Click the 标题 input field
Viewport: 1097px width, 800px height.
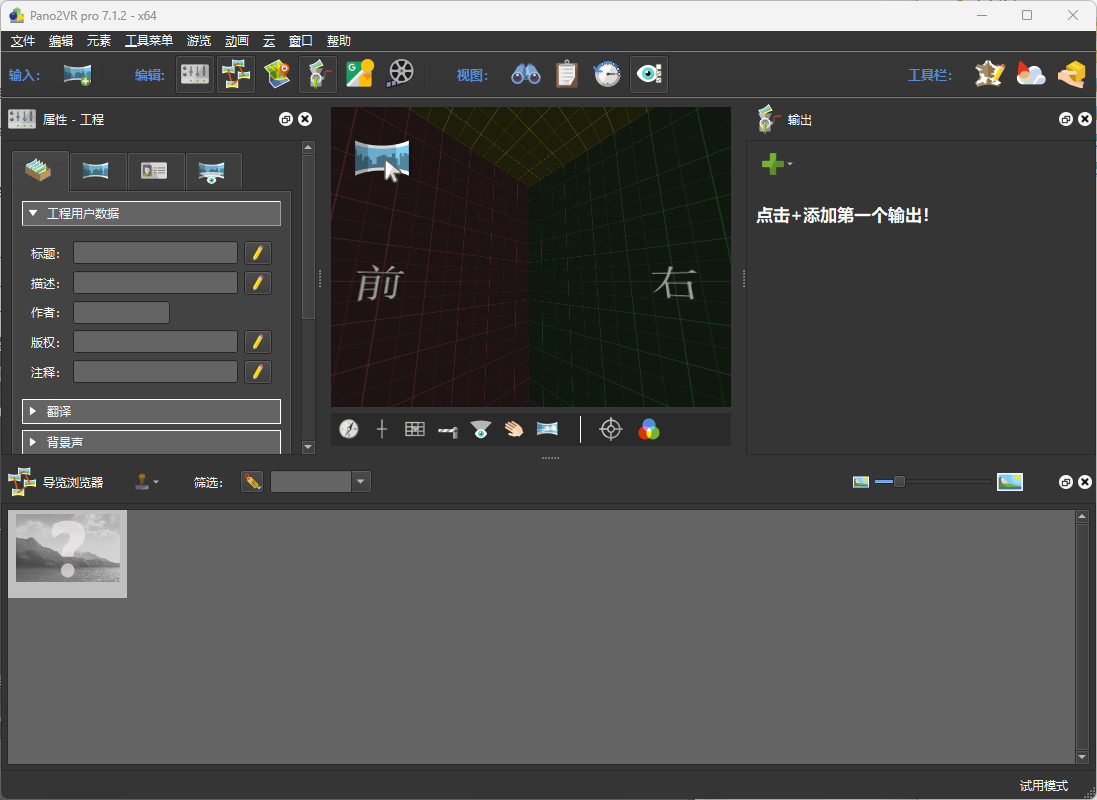coord(155,253)
